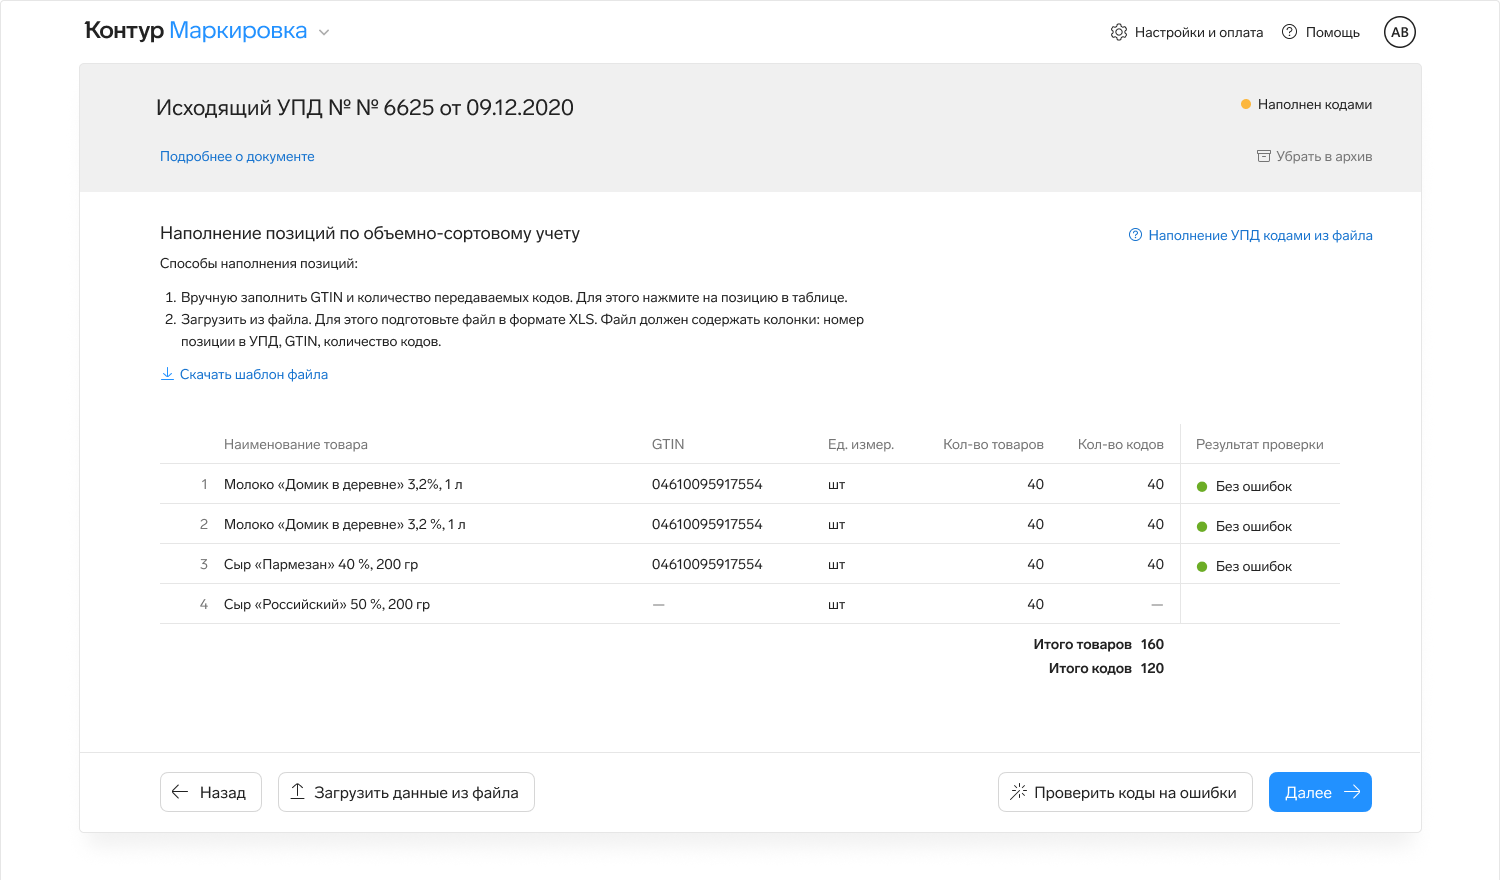Click the orange Наполнен кодами status indicator
This screenshot has height=880, width=1500.
(x=1246, y=104)
